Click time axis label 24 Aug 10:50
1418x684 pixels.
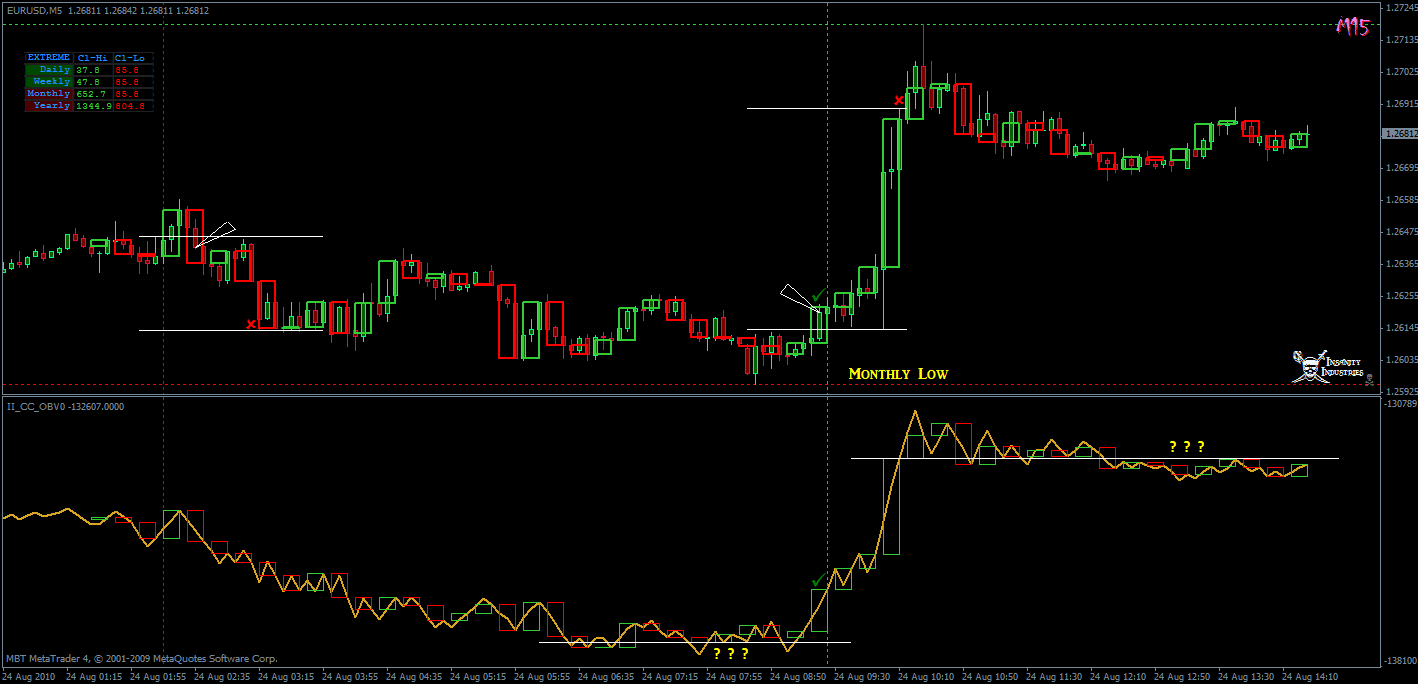click(x=991, y=677)
